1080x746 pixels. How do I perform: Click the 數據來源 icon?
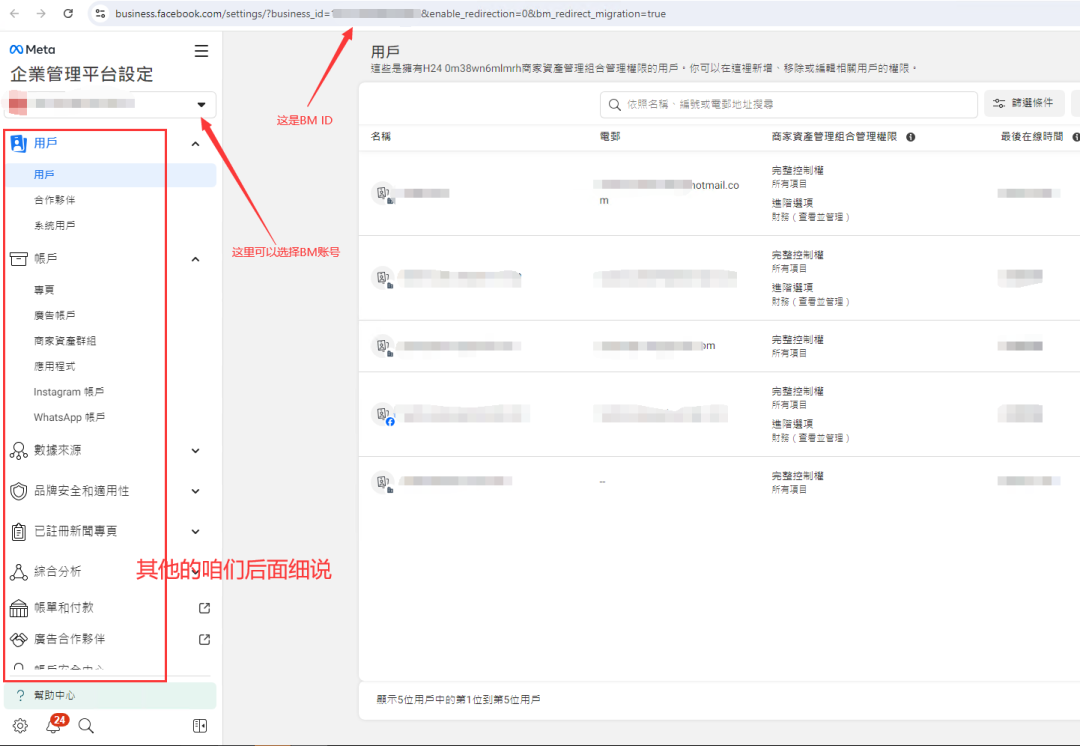(x=19, y=450)
